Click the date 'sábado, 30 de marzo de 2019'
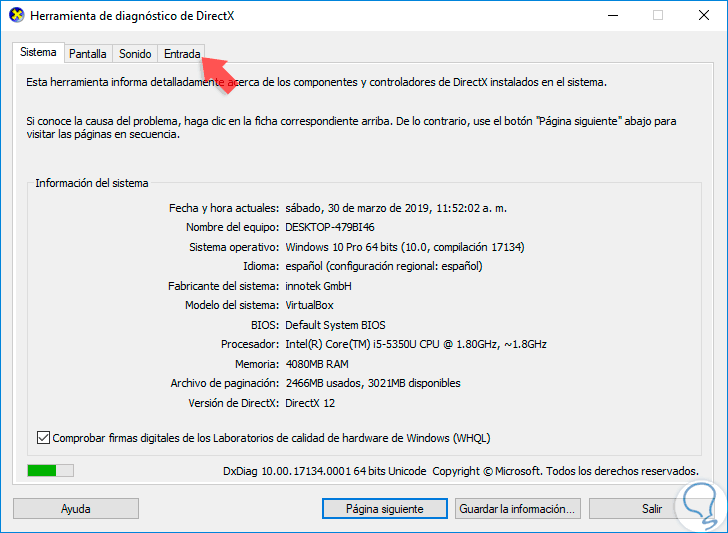 click(x=358, y=208)
